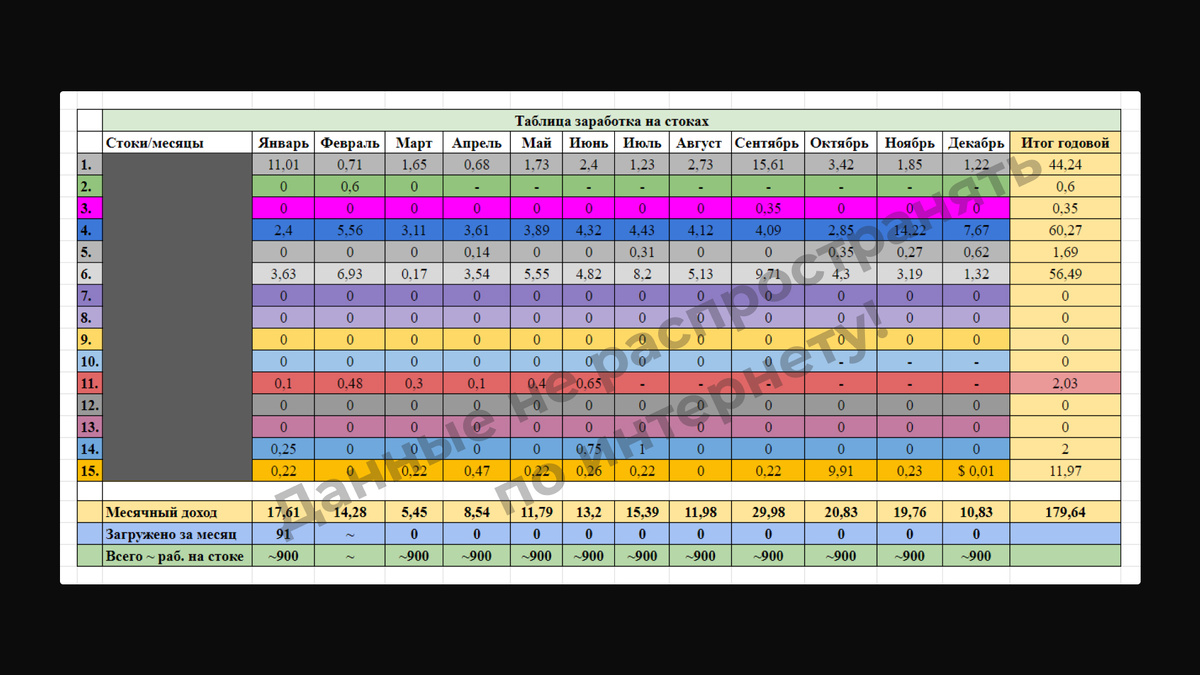This screenshot has width=1200, height=675.
Task: Click the cell containing 0,14
Action: point(476,252)
